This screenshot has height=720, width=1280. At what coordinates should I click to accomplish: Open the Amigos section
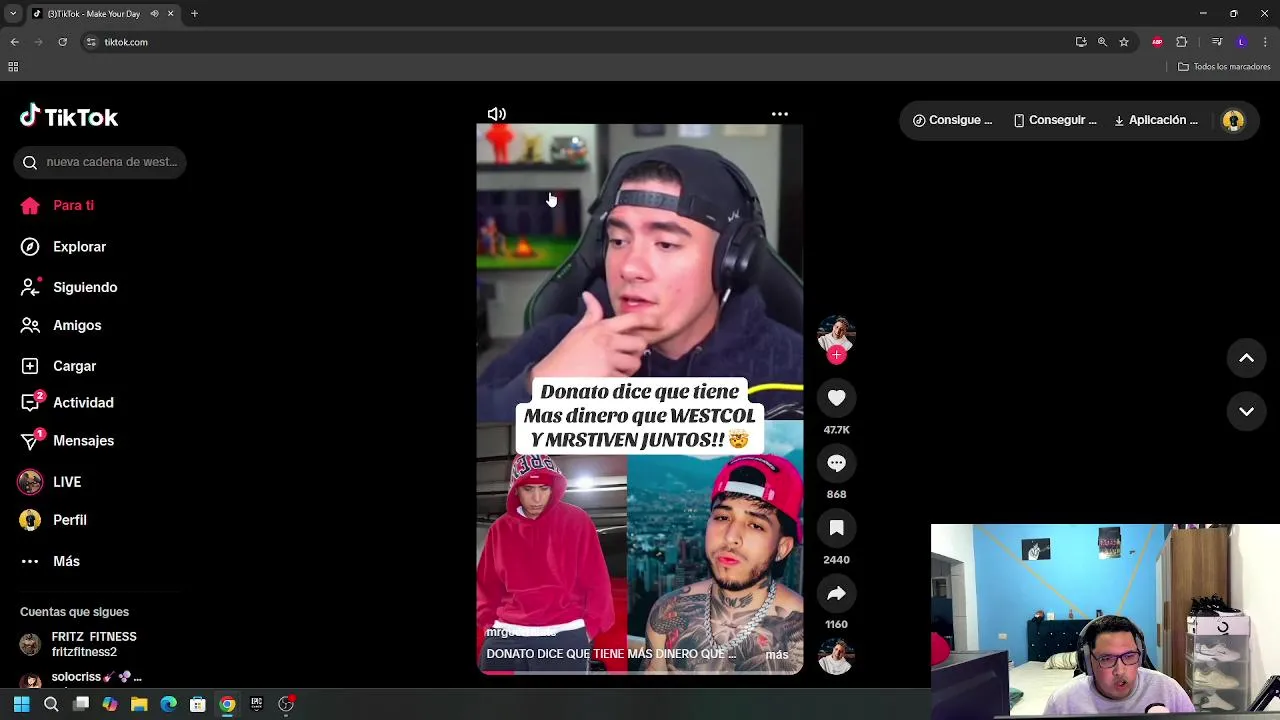[x=61, y=325]
